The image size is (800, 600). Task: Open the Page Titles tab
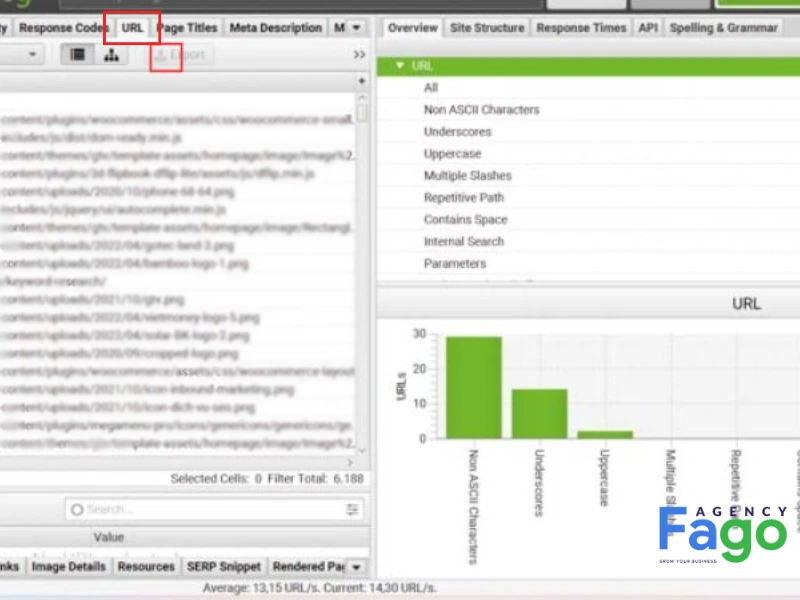point(187,28)
